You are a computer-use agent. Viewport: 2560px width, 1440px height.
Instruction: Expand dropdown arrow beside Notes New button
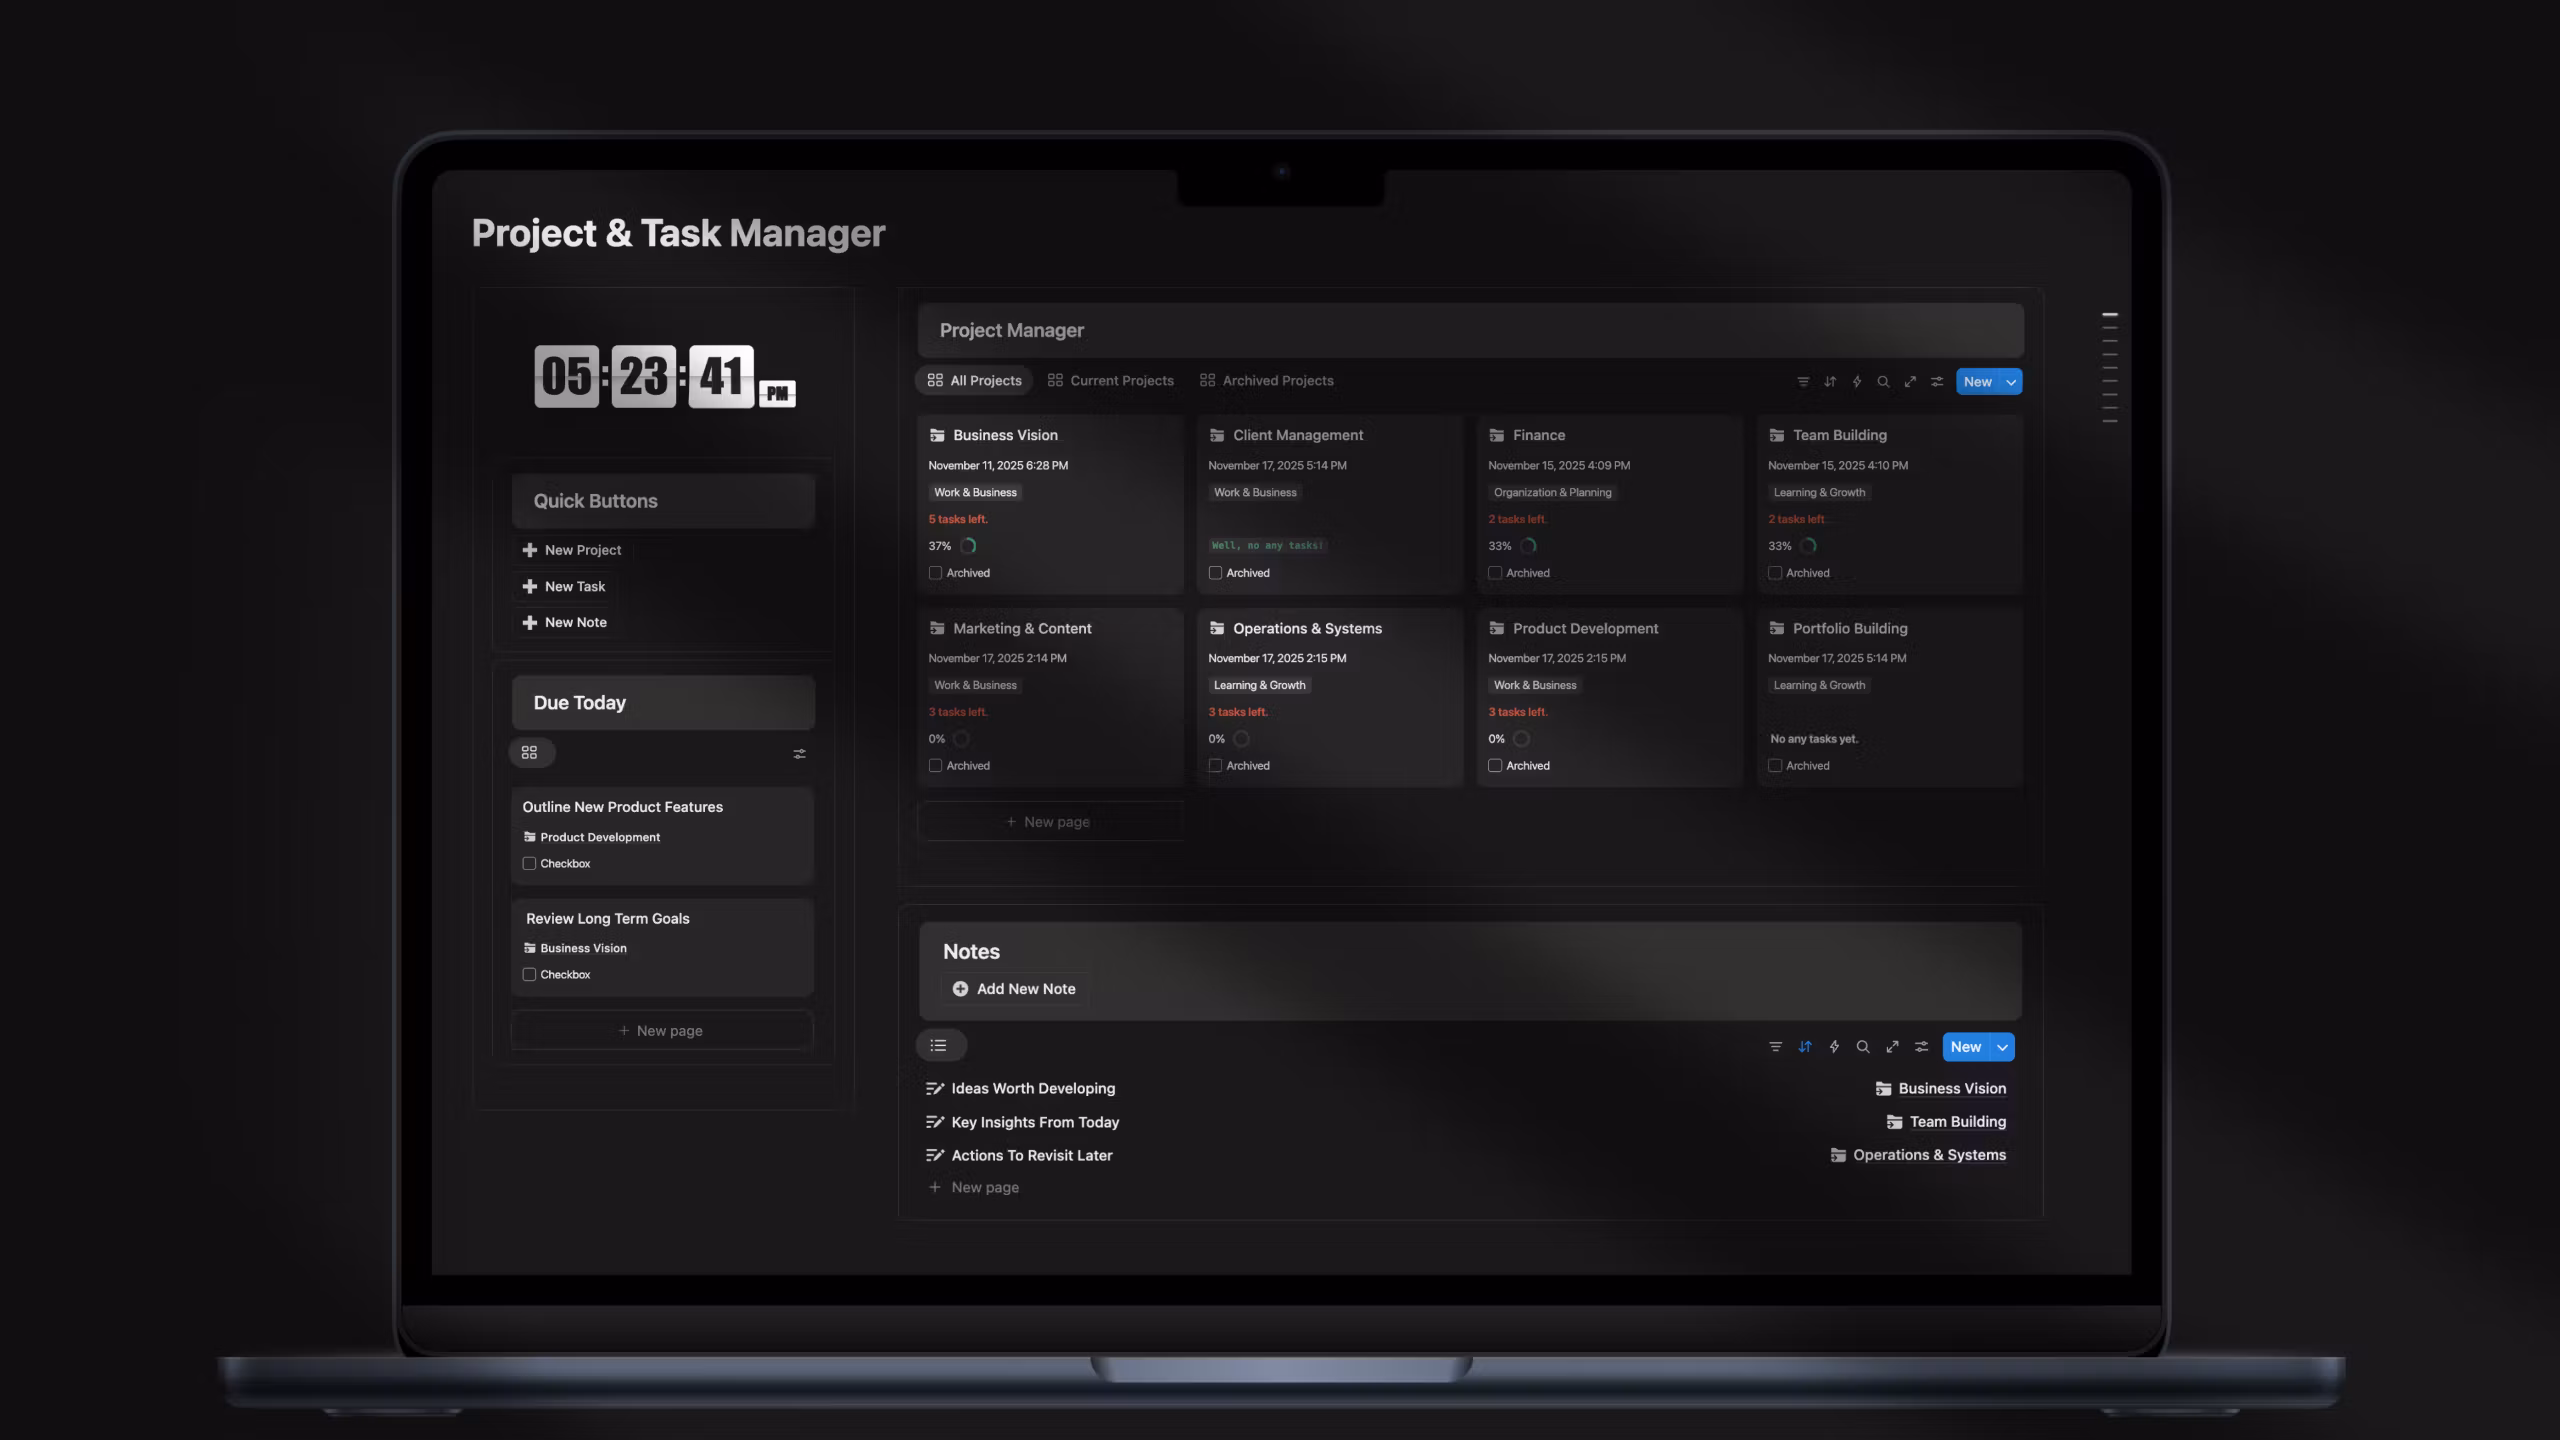(2003, 1047)
